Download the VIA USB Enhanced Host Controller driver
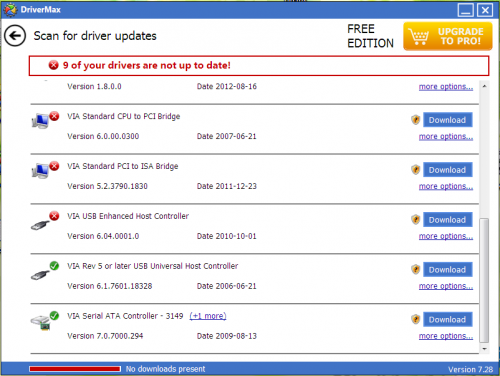500x376 pixels. [448, 220]
